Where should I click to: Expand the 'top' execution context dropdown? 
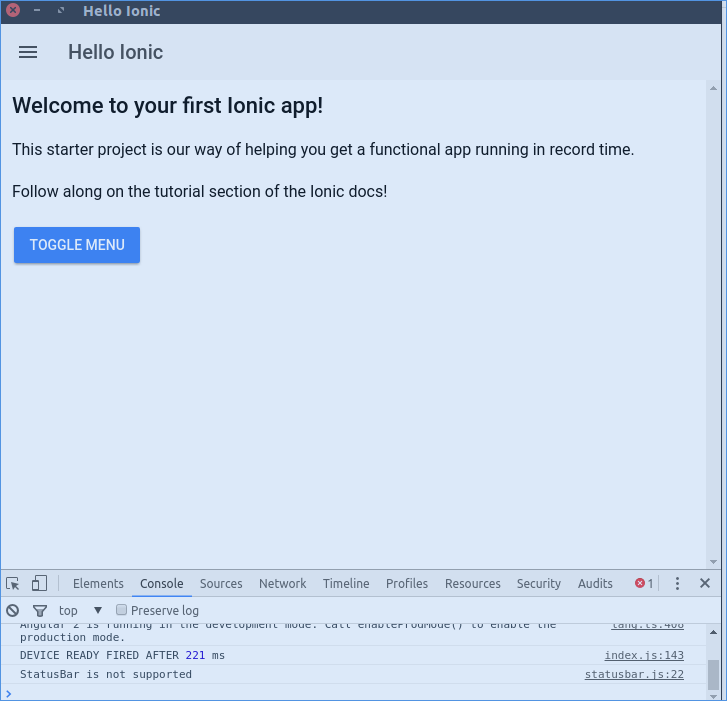[80, 611]
